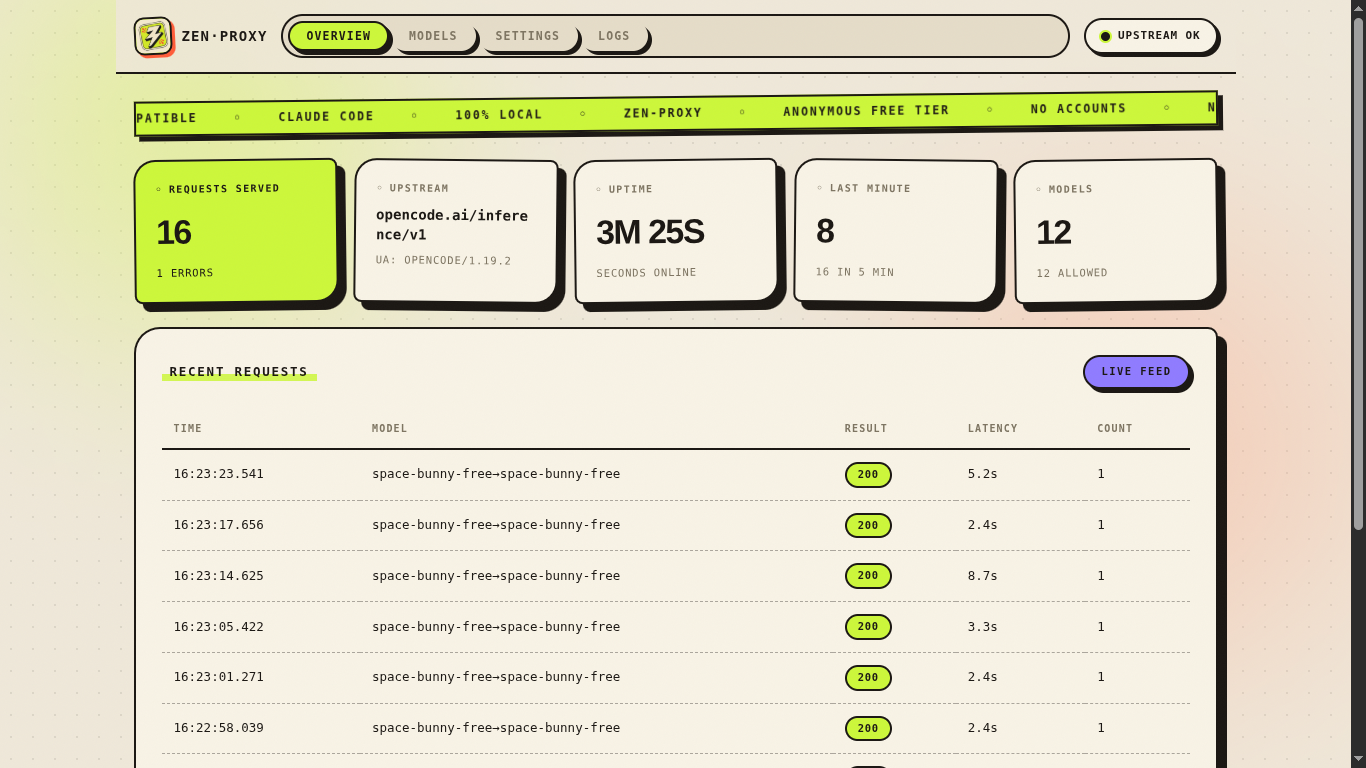Viewport: 1366px width, 768px height.
Task: Click the Zen-Proxy lightning logo icon
Action: click(x=153, y=36)
